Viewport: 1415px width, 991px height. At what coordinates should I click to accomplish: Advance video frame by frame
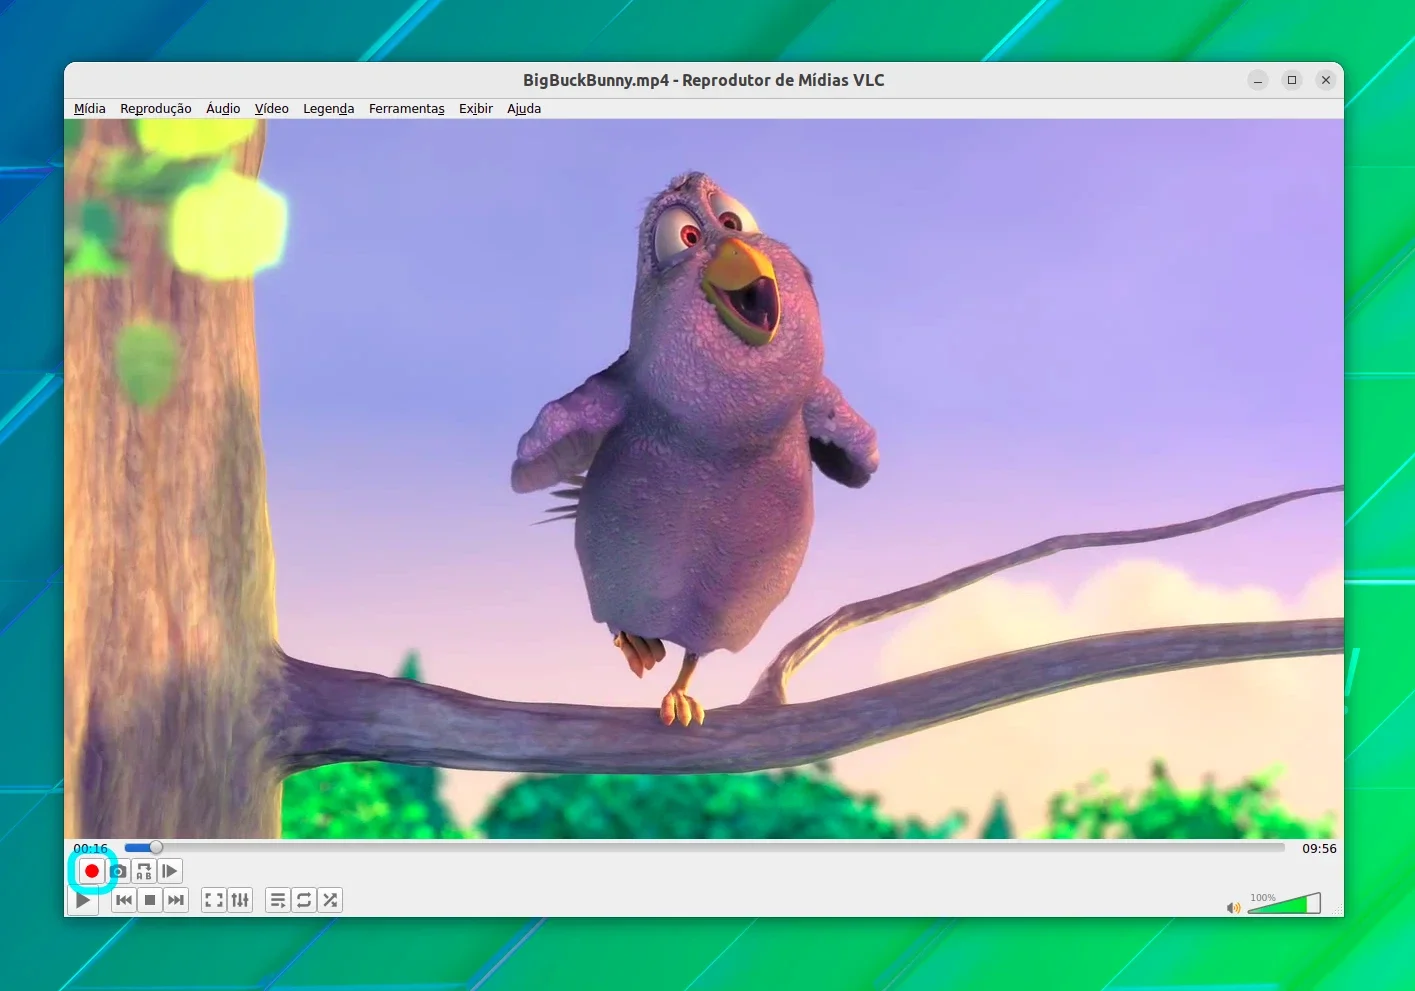(x=170, y=871)
